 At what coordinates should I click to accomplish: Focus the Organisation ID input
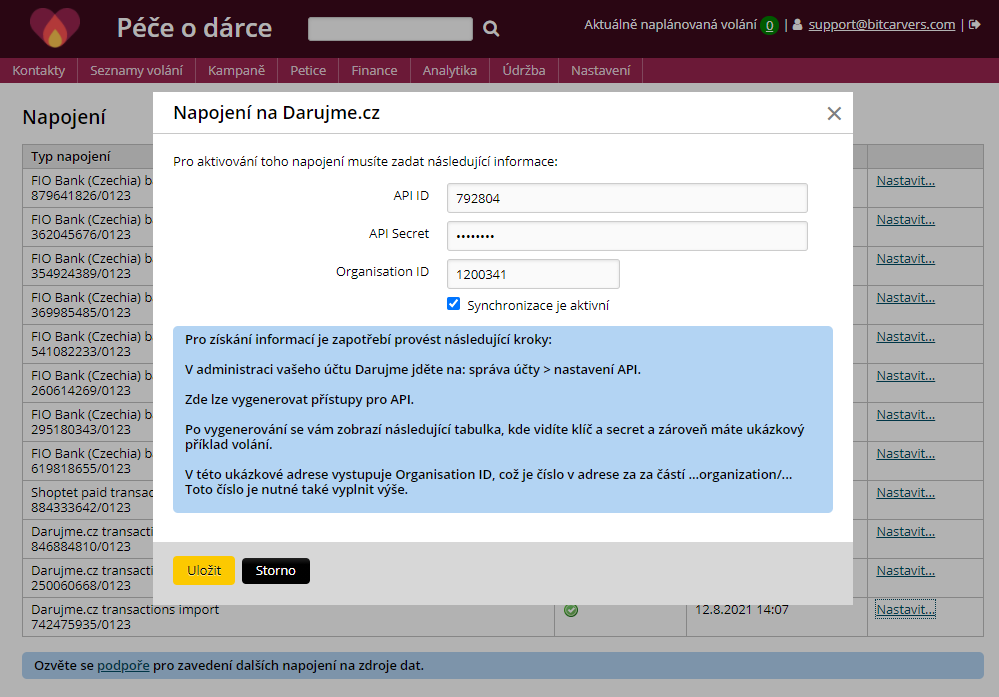(x=533, y=274)
